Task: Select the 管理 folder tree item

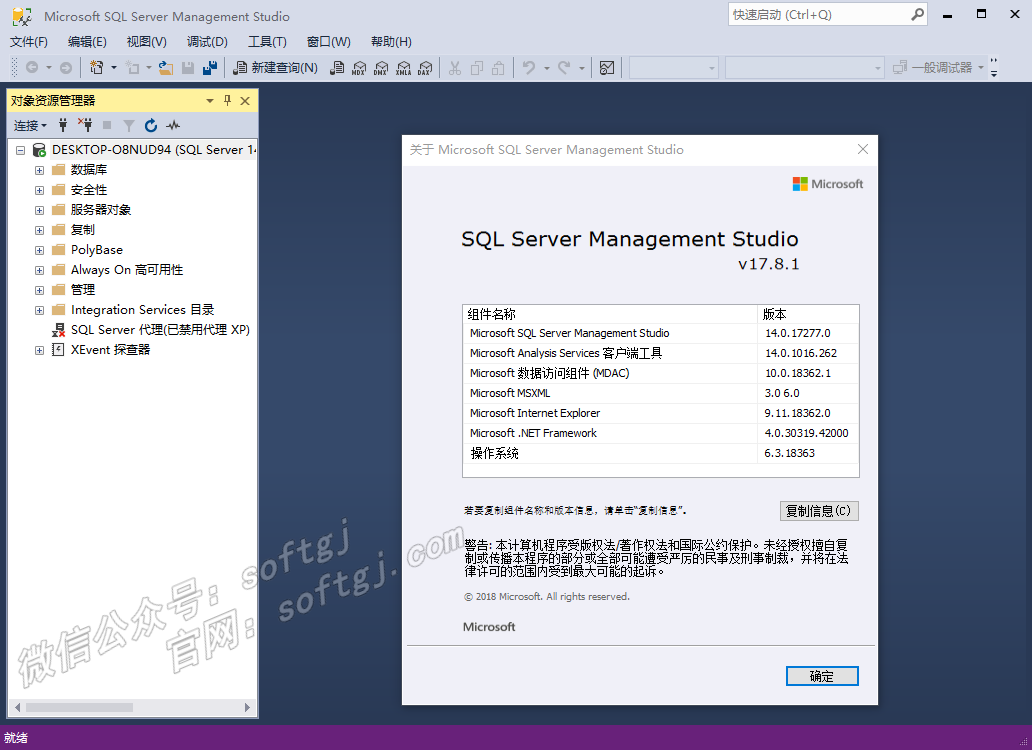Action: point(82,289)
